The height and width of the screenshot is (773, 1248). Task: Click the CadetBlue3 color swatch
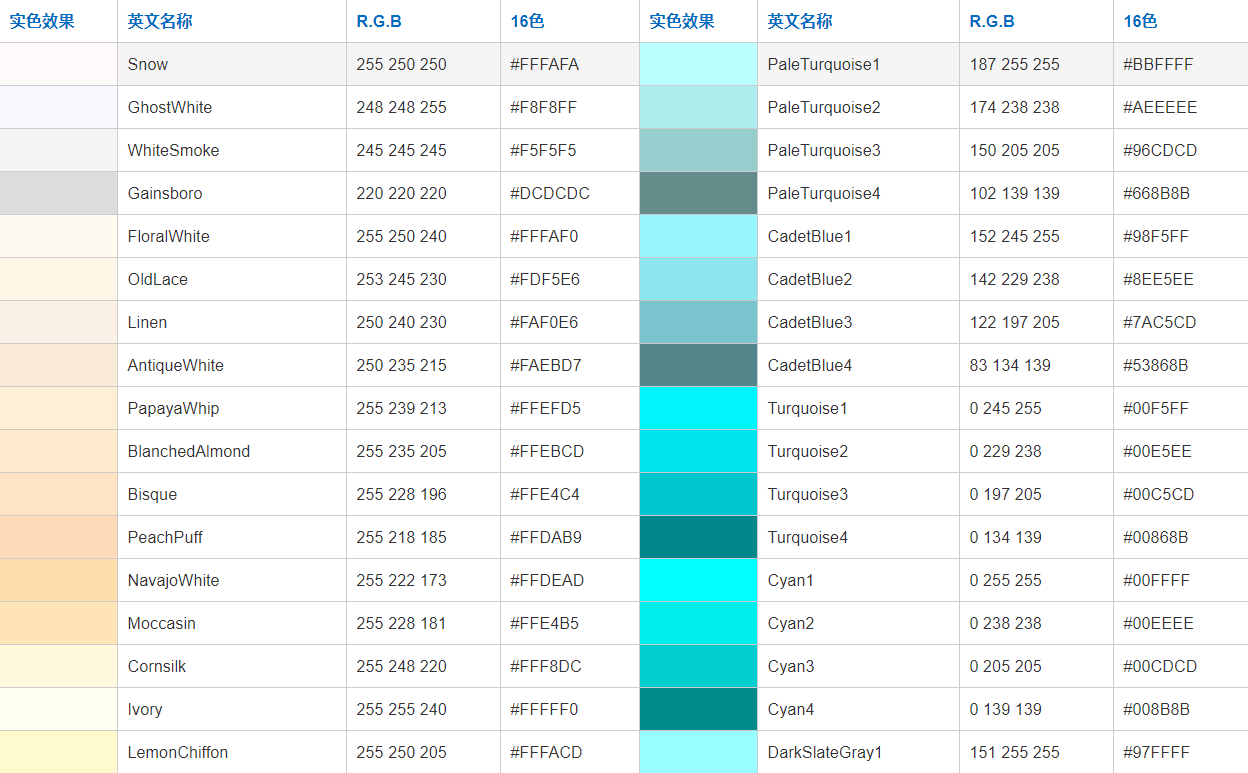[x=698, y=322]
